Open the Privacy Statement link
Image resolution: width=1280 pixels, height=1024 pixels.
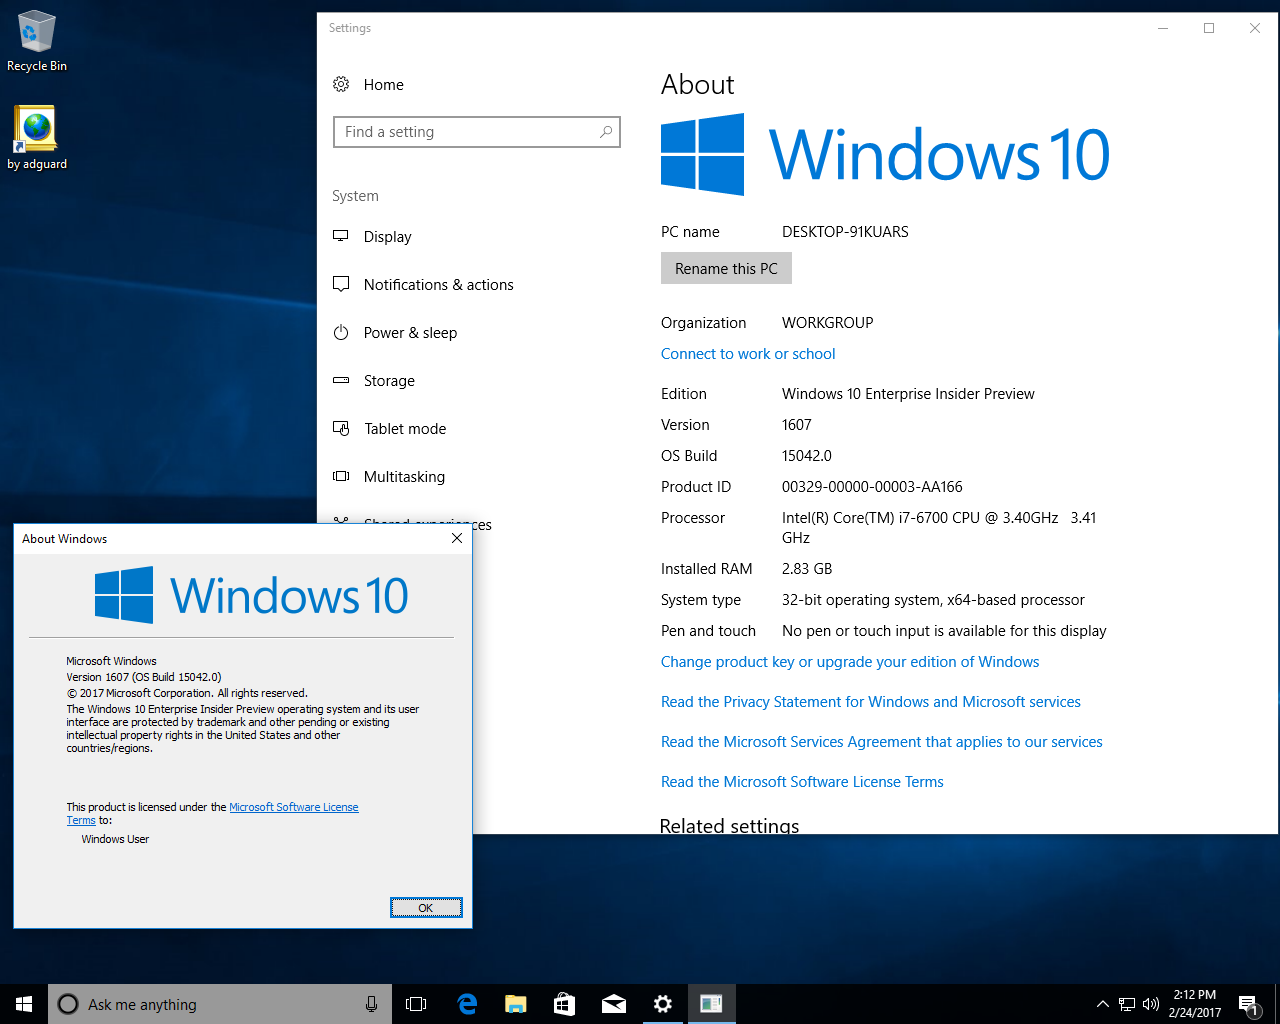click(x=871, y=701)
